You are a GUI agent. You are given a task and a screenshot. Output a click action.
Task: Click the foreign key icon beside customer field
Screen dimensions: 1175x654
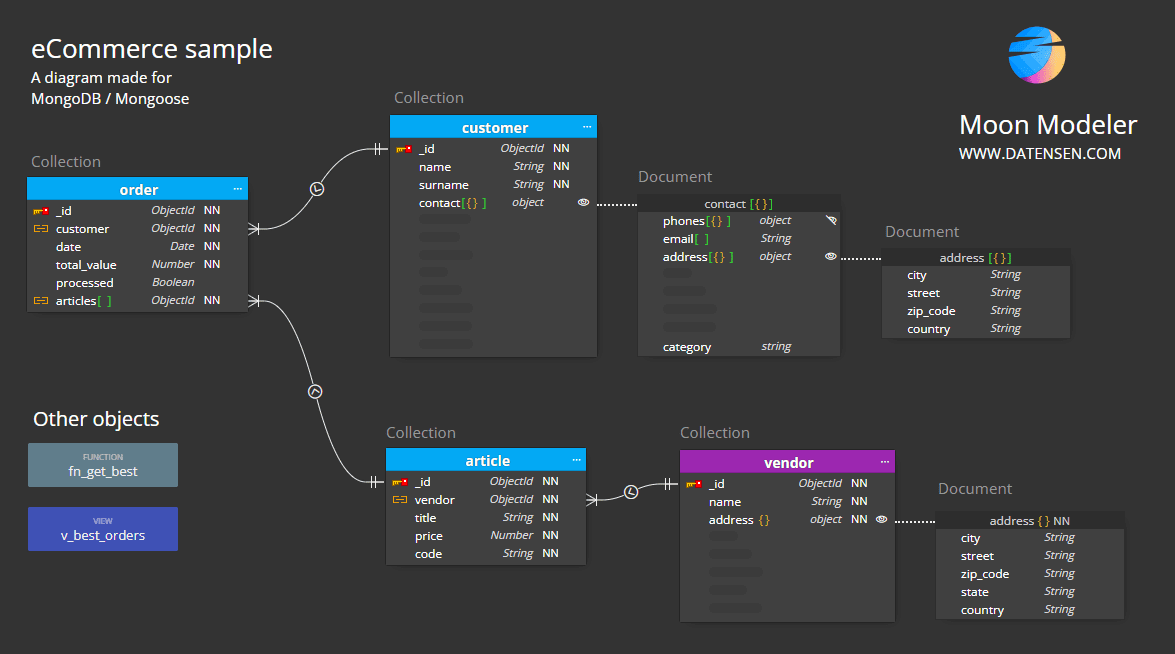coord(41,229)
